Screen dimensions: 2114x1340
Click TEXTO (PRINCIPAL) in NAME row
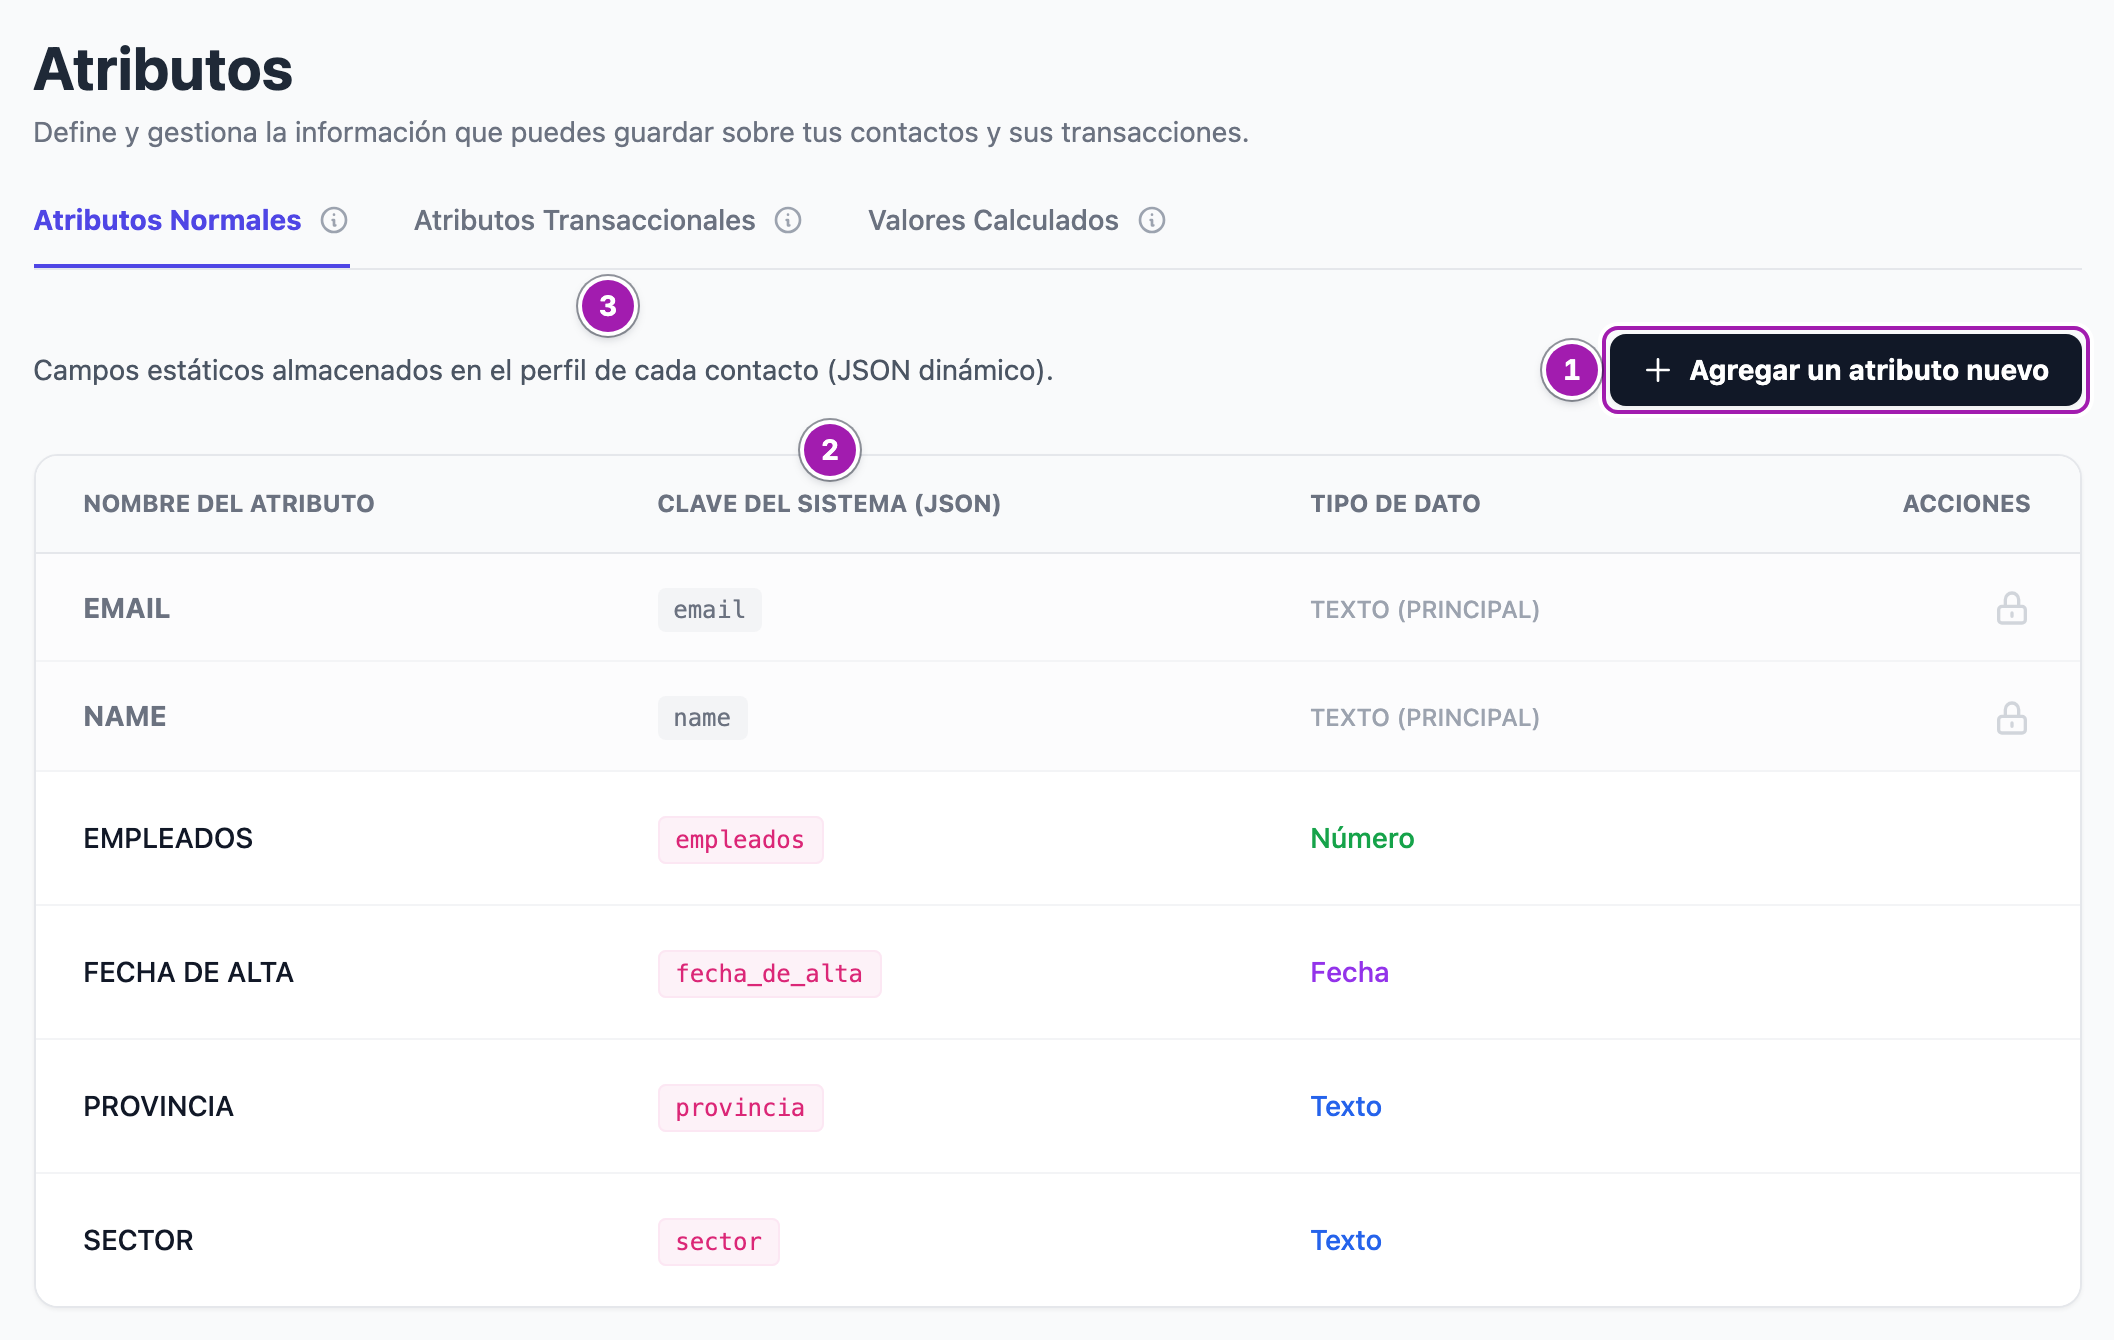pos(1425,717)
